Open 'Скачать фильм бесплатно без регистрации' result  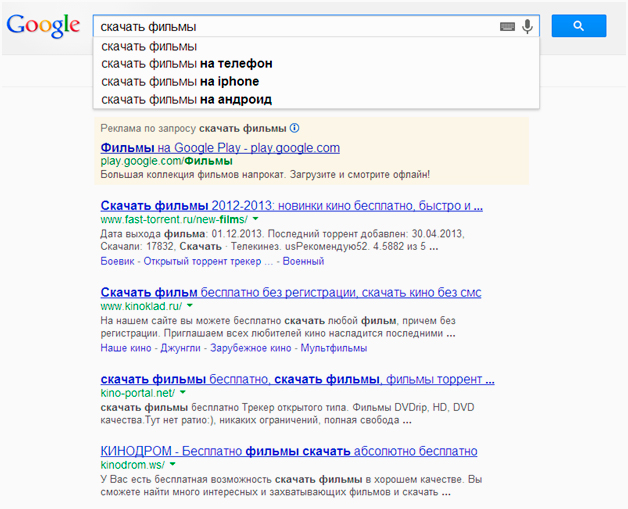(x=291, y=292)
